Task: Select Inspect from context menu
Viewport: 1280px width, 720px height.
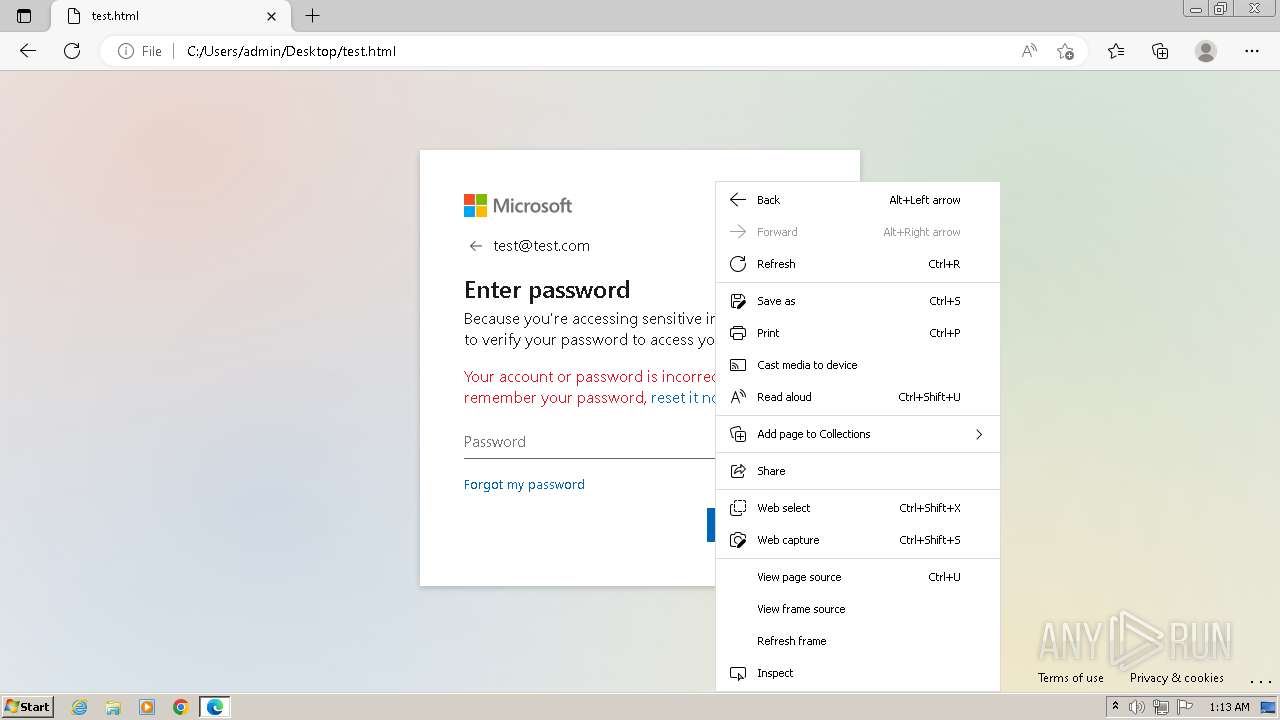Action: [858, 673]
